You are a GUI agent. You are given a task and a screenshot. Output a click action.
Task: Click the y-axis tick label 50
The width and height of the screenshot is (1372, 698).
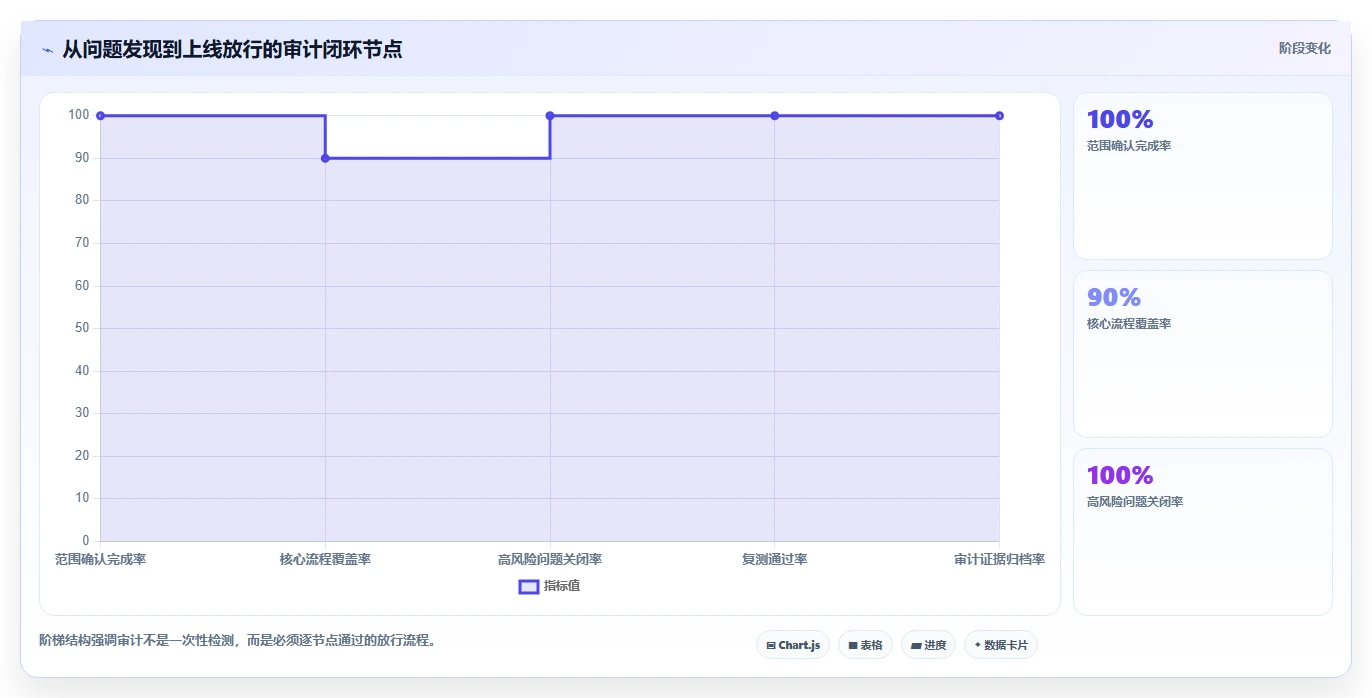pos(82,328)
